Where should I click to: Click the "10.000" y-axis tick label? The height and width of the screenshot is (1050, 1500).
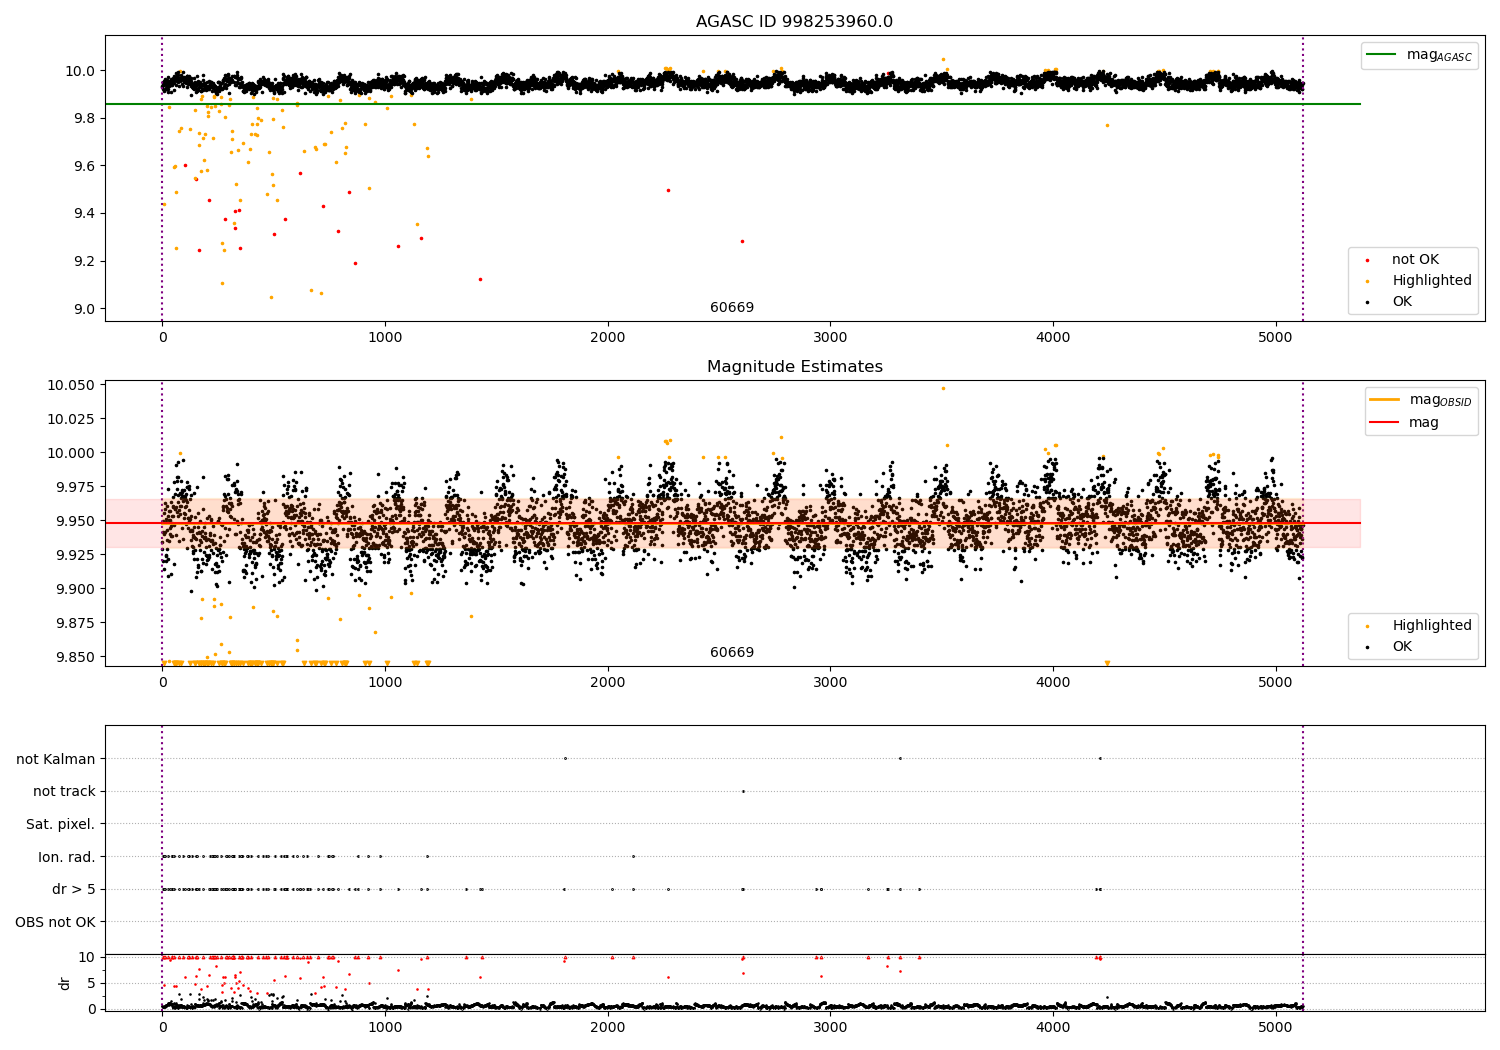tap(73, 453)
